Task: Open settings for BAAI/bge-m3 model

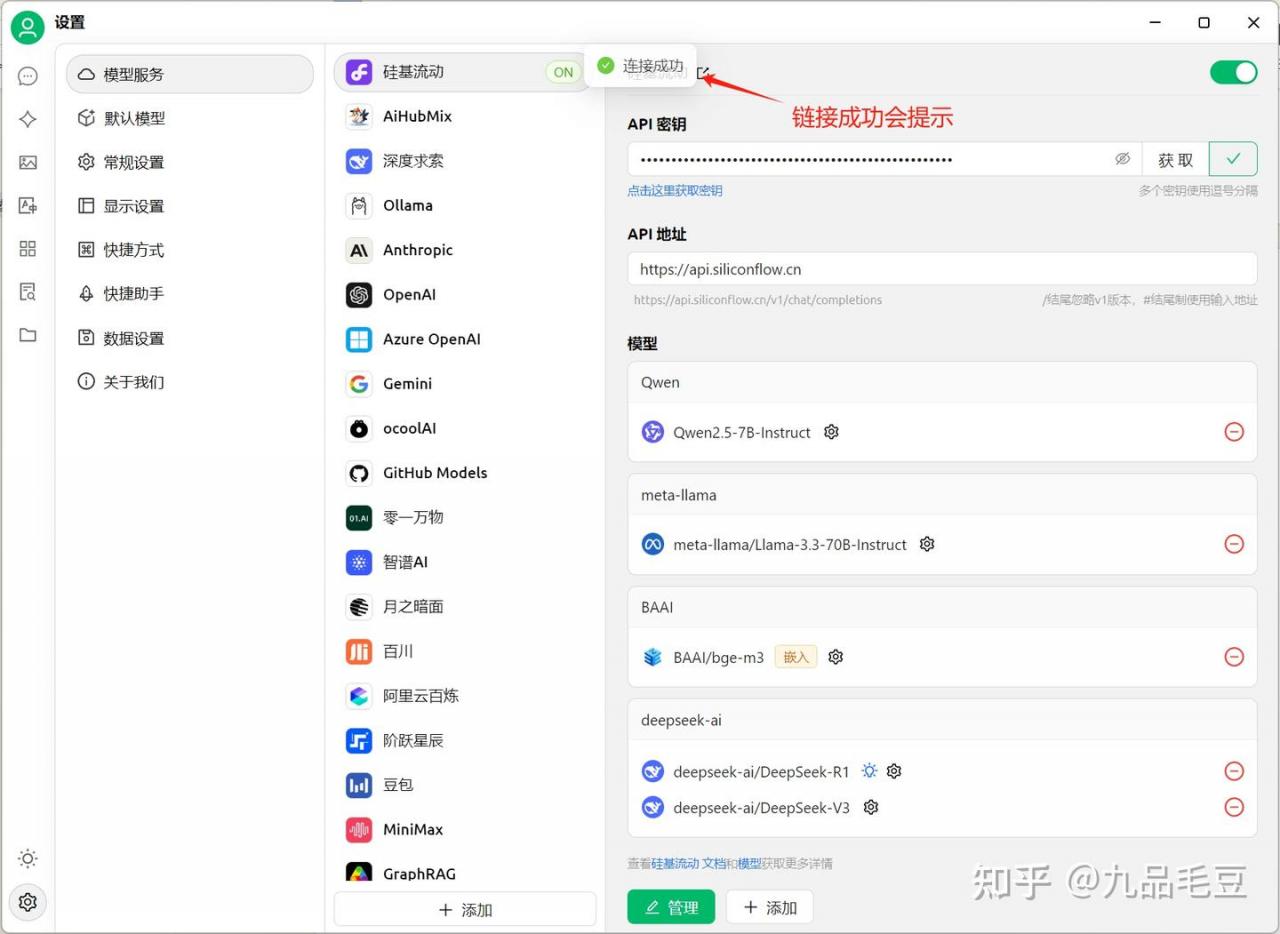Action: pos(836,657)
